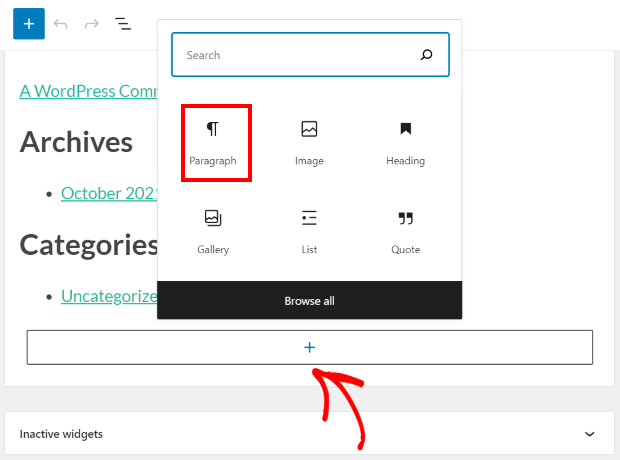Toggle the blue block inserter plus button
The image size is (620, 460).
pyautogui.click(x=29, y=24)
